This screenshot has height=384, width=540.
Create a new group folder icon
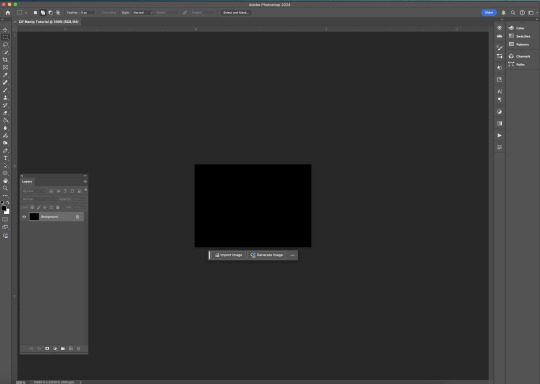pyautogui.click(x=63, y=349)
